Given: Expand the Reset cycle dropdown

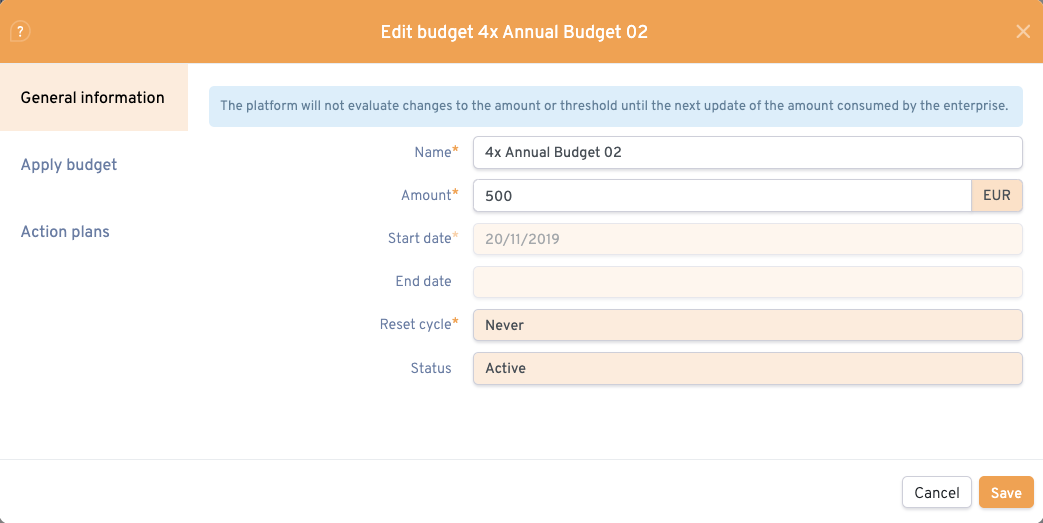Looking at the screenshot, I should 748,325.
